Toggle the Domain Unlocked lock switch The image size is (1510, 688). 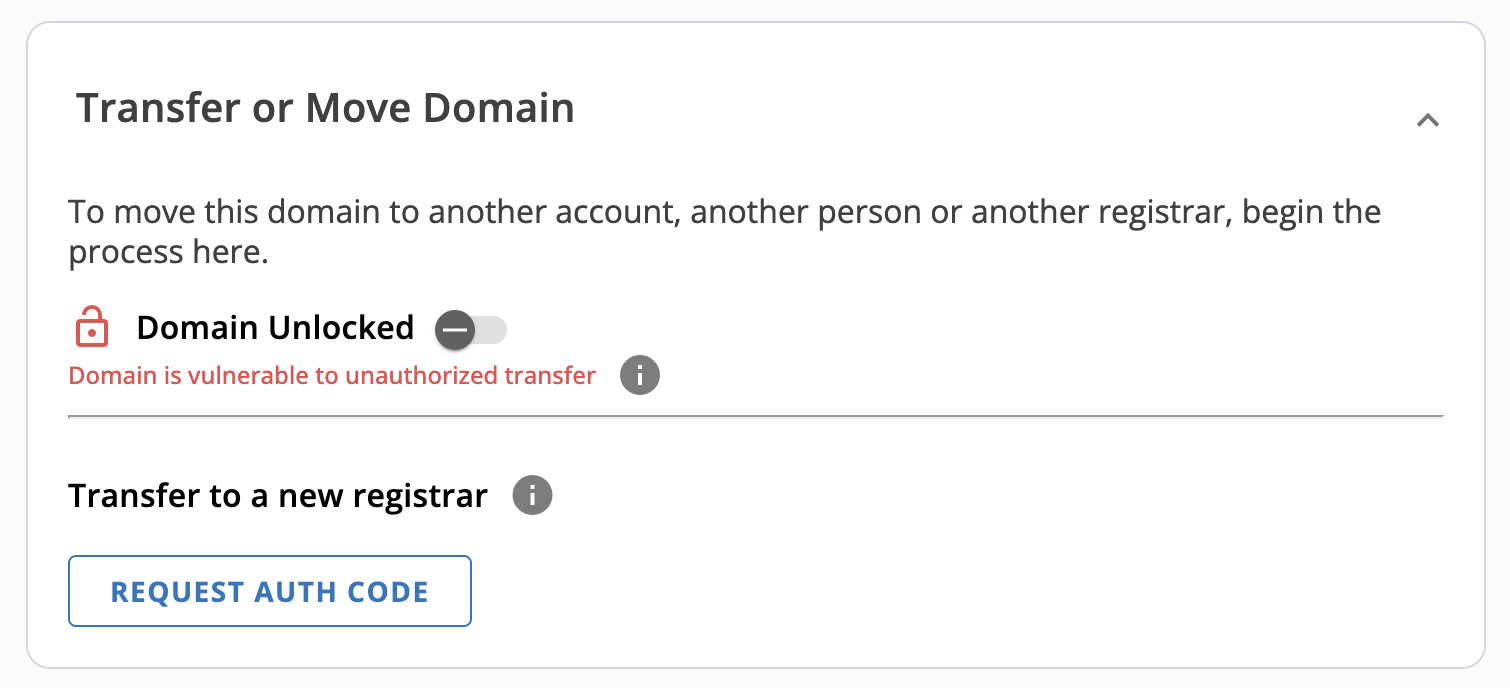471,329
